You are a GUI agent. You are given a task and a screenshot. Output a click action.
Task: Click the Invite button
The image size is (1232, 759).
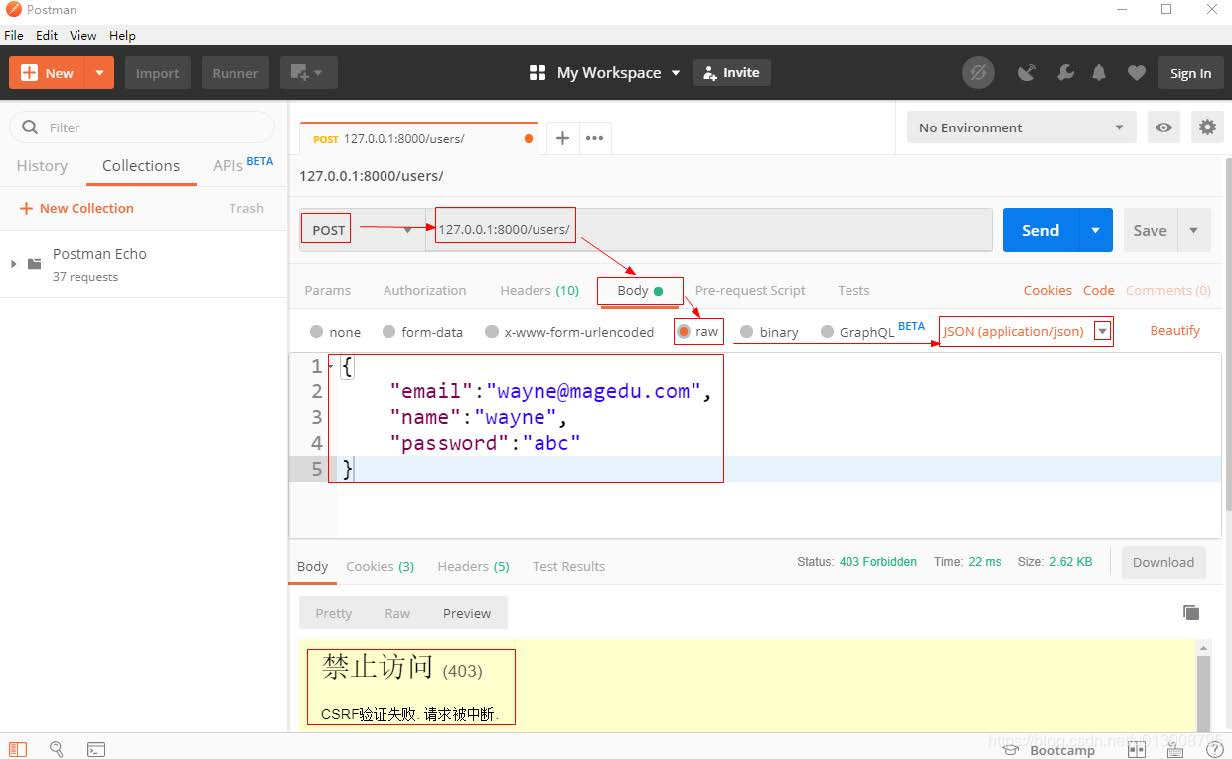(732, 73)
